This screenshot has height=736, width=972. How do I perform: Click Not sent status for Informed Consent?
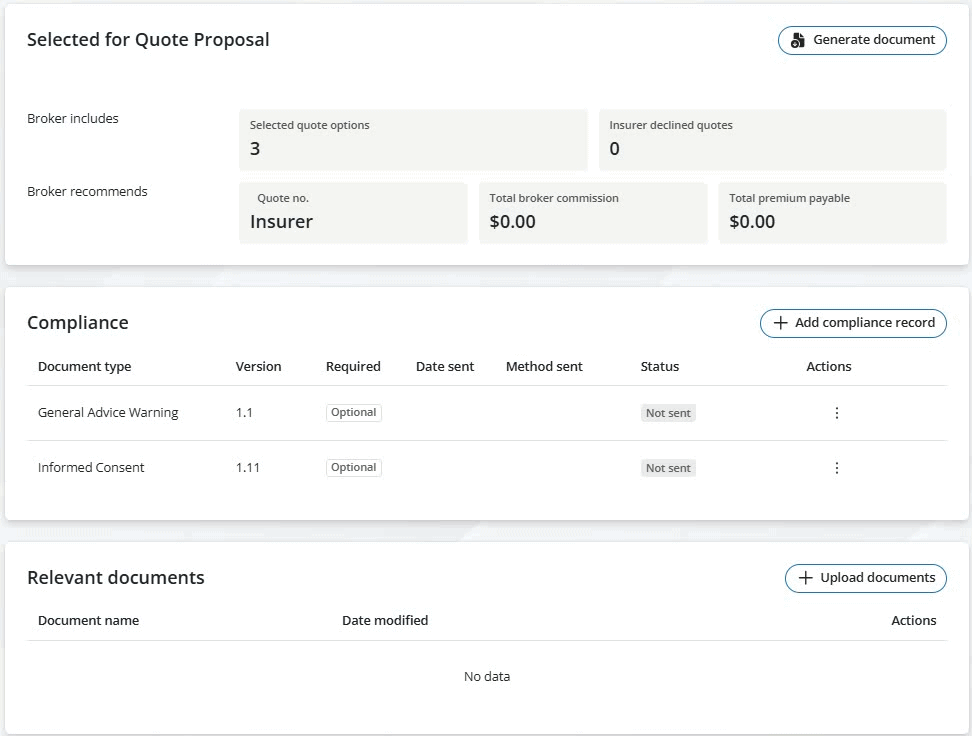668,468
